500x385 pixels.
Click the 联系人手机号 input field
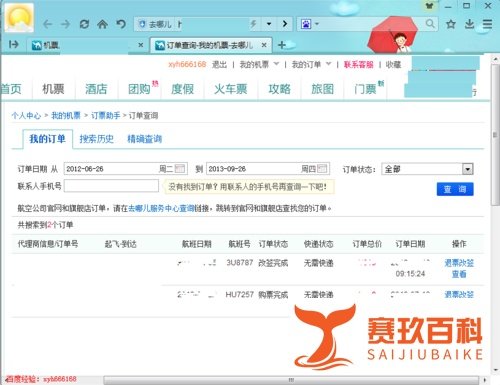(x=111, y=186)
